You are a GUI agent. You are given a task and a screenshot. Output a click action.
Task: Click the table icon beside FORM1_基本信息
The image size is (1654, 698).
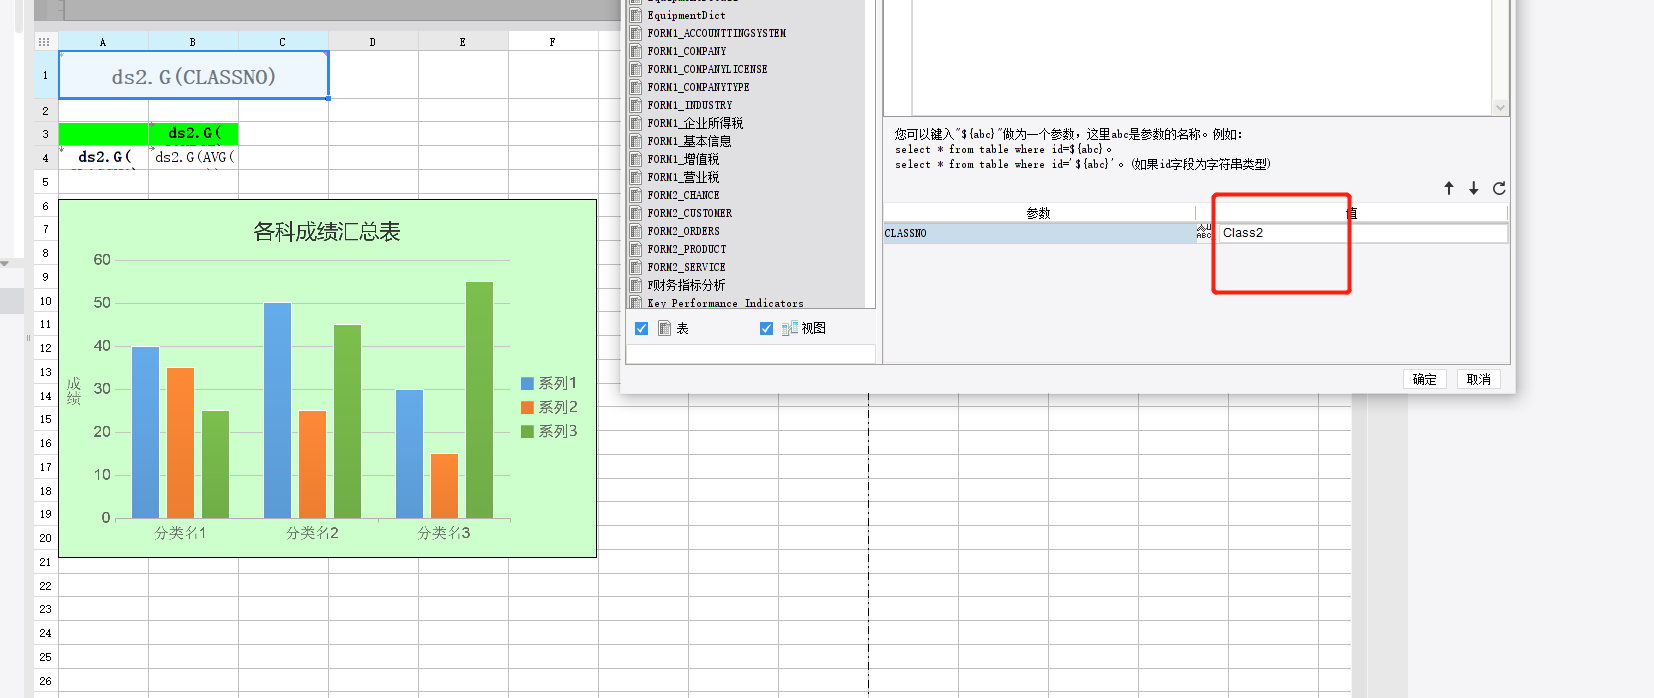click(636, 141)
